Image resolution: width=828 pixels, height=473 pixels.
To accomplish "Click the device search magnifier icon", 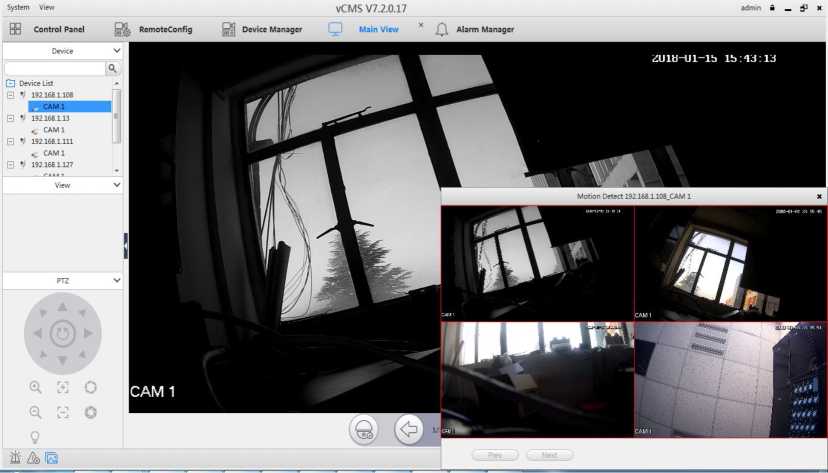I will (112, 68).
